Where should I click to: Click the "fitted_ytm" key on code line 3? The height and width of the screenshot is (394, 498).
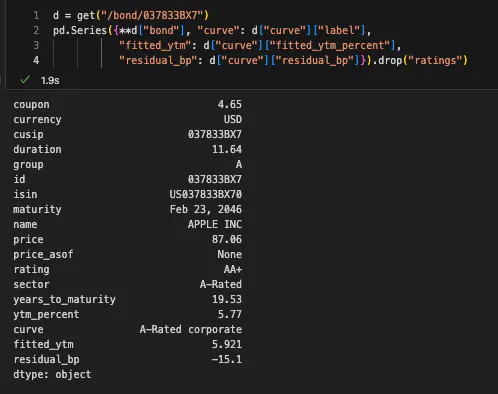coord(155,45)
